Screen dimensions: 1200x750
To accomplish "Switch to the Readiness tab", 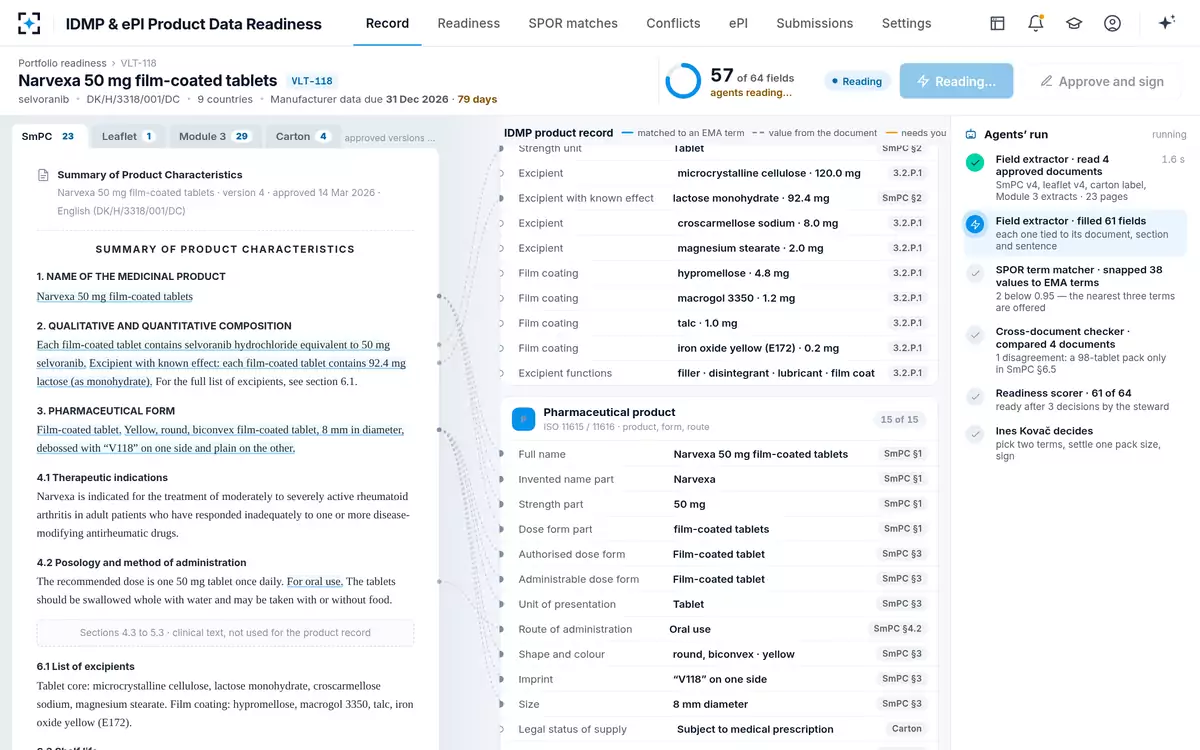I will tap(469, 23).
